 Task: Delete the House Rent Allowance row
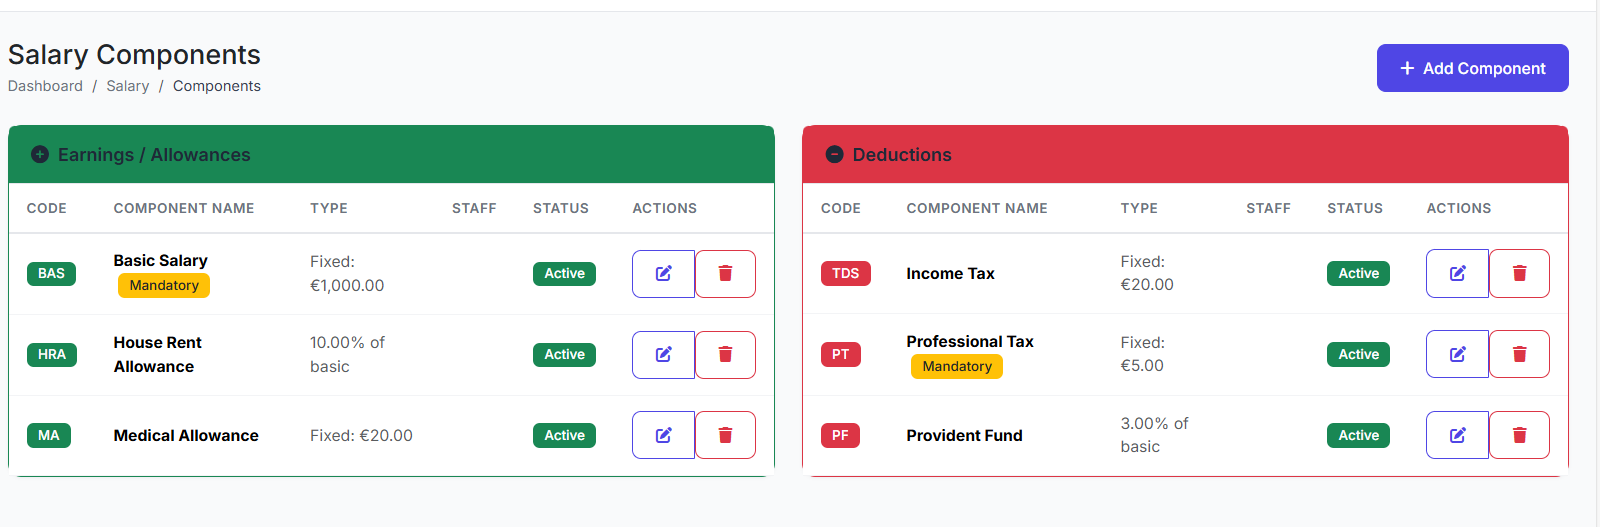tap(725, 355)
